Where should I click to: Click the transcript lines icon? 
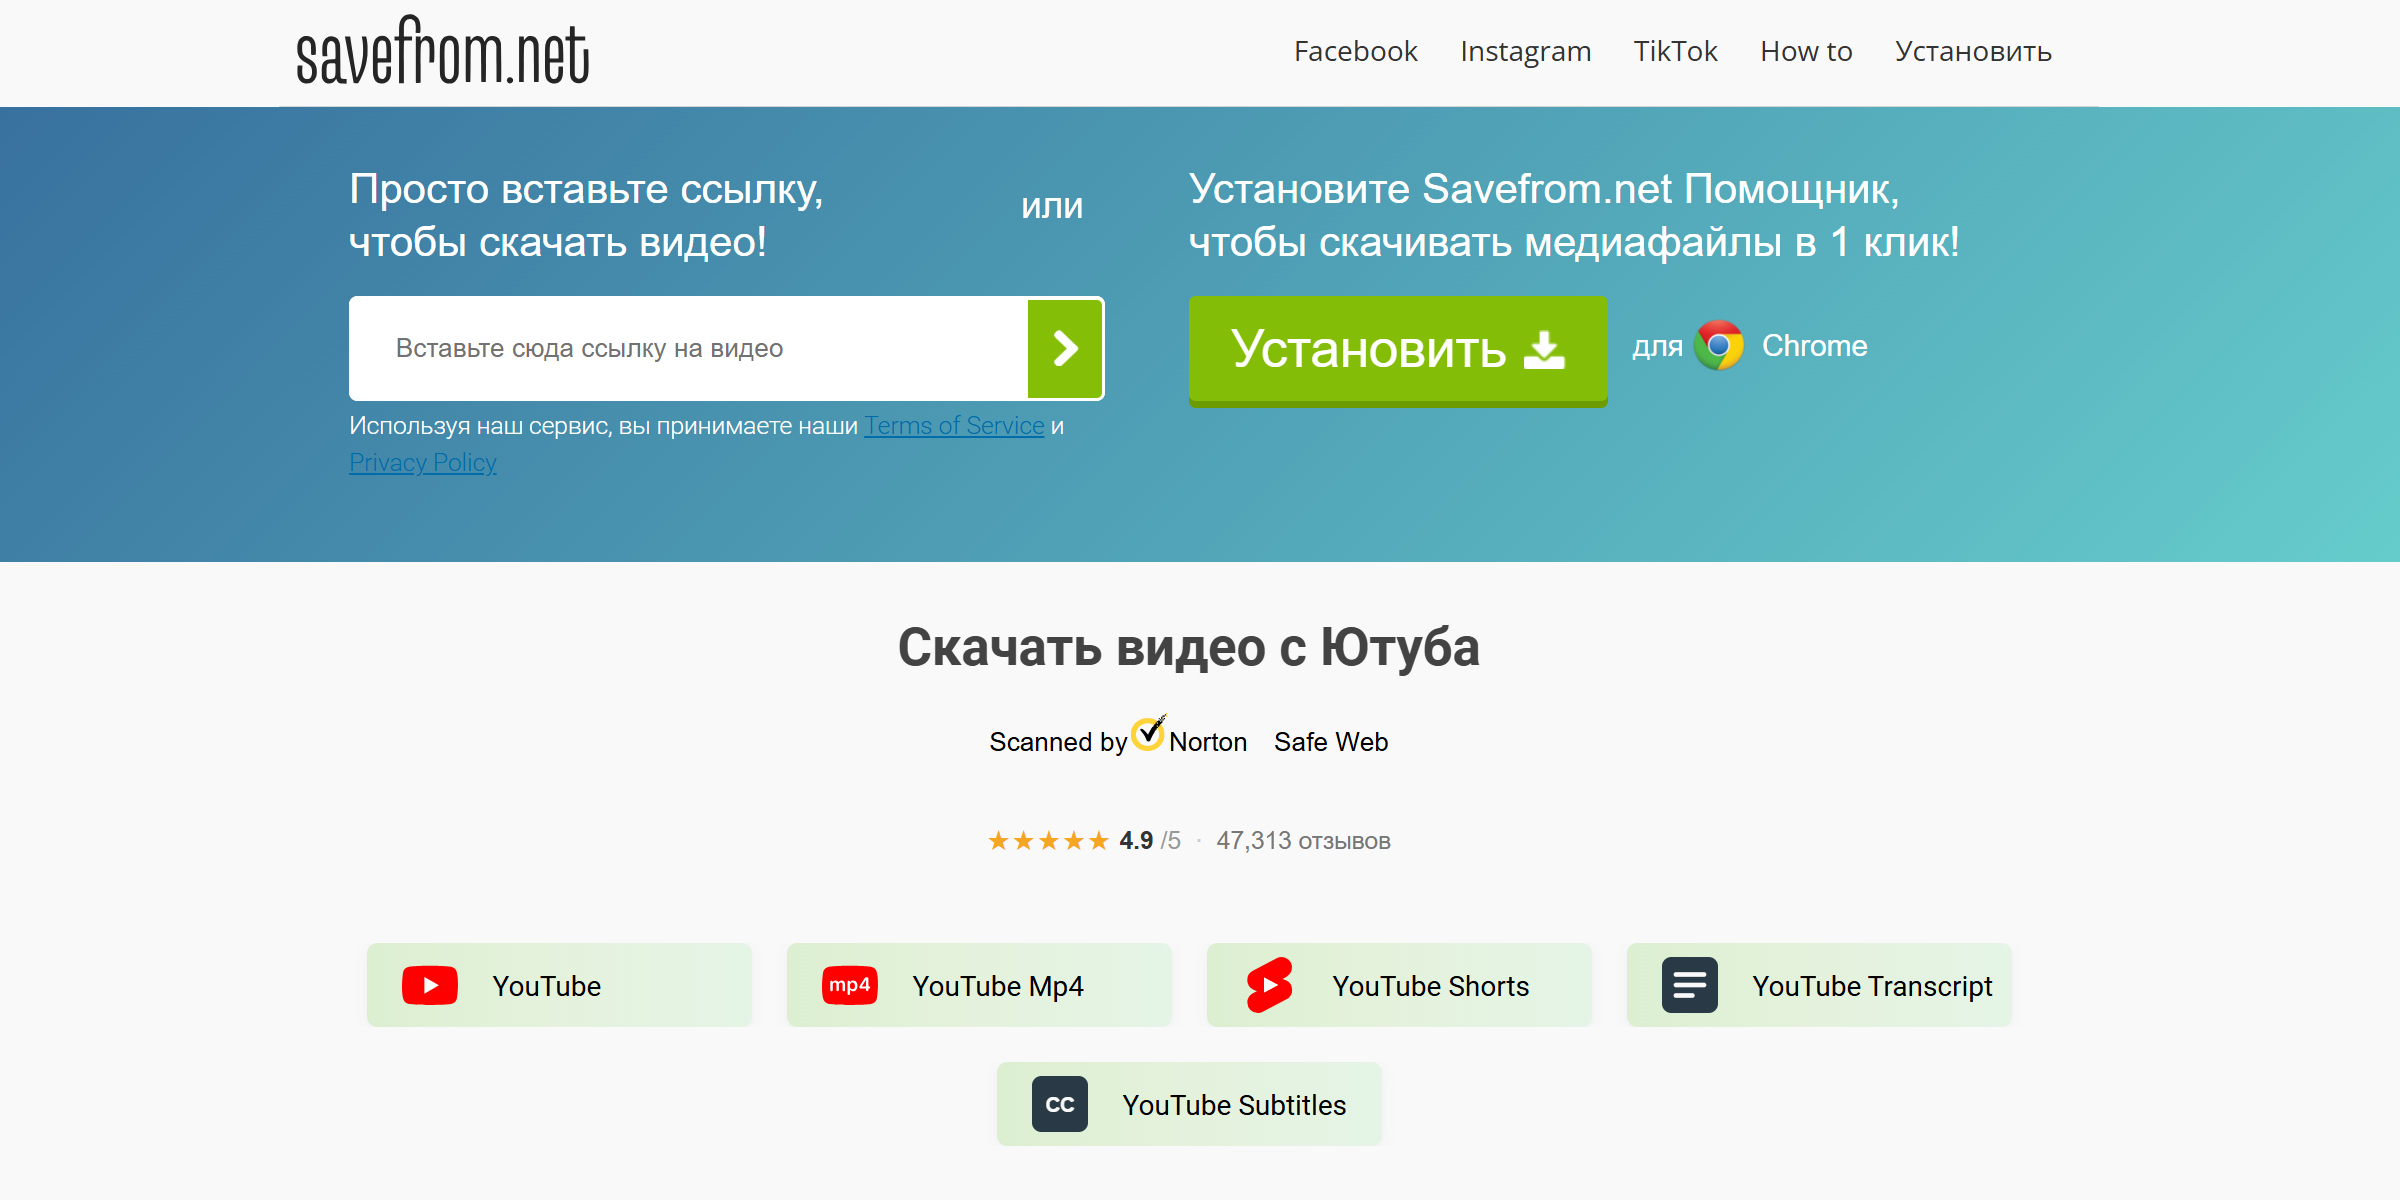click(x=1690, y=986)
